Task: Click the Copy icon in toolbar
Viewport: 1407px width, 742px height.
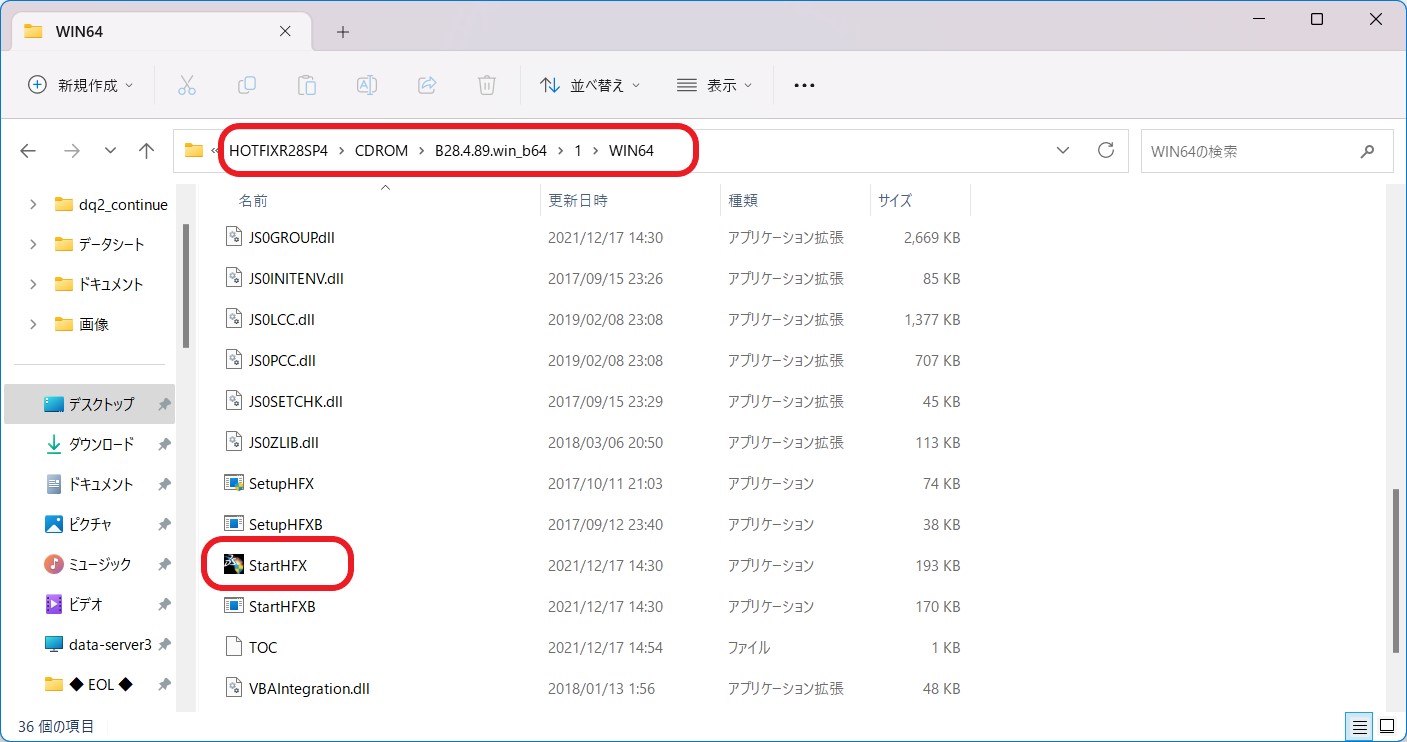Action: coord(247,85)
